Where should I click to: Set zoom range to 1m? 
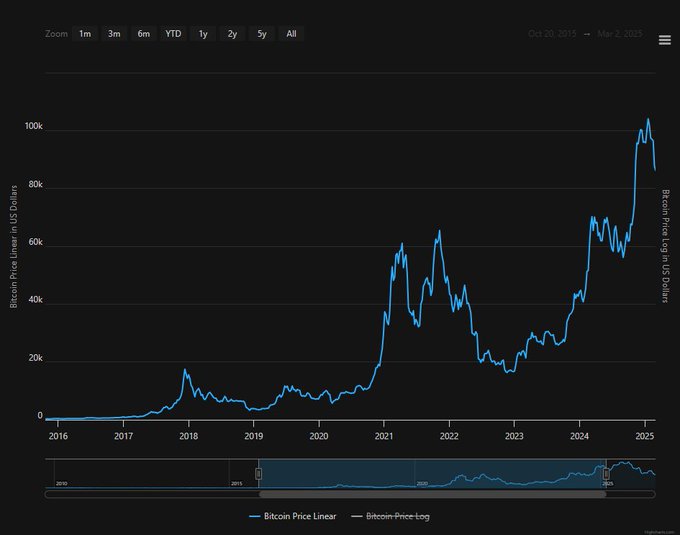tap(85, 34)
